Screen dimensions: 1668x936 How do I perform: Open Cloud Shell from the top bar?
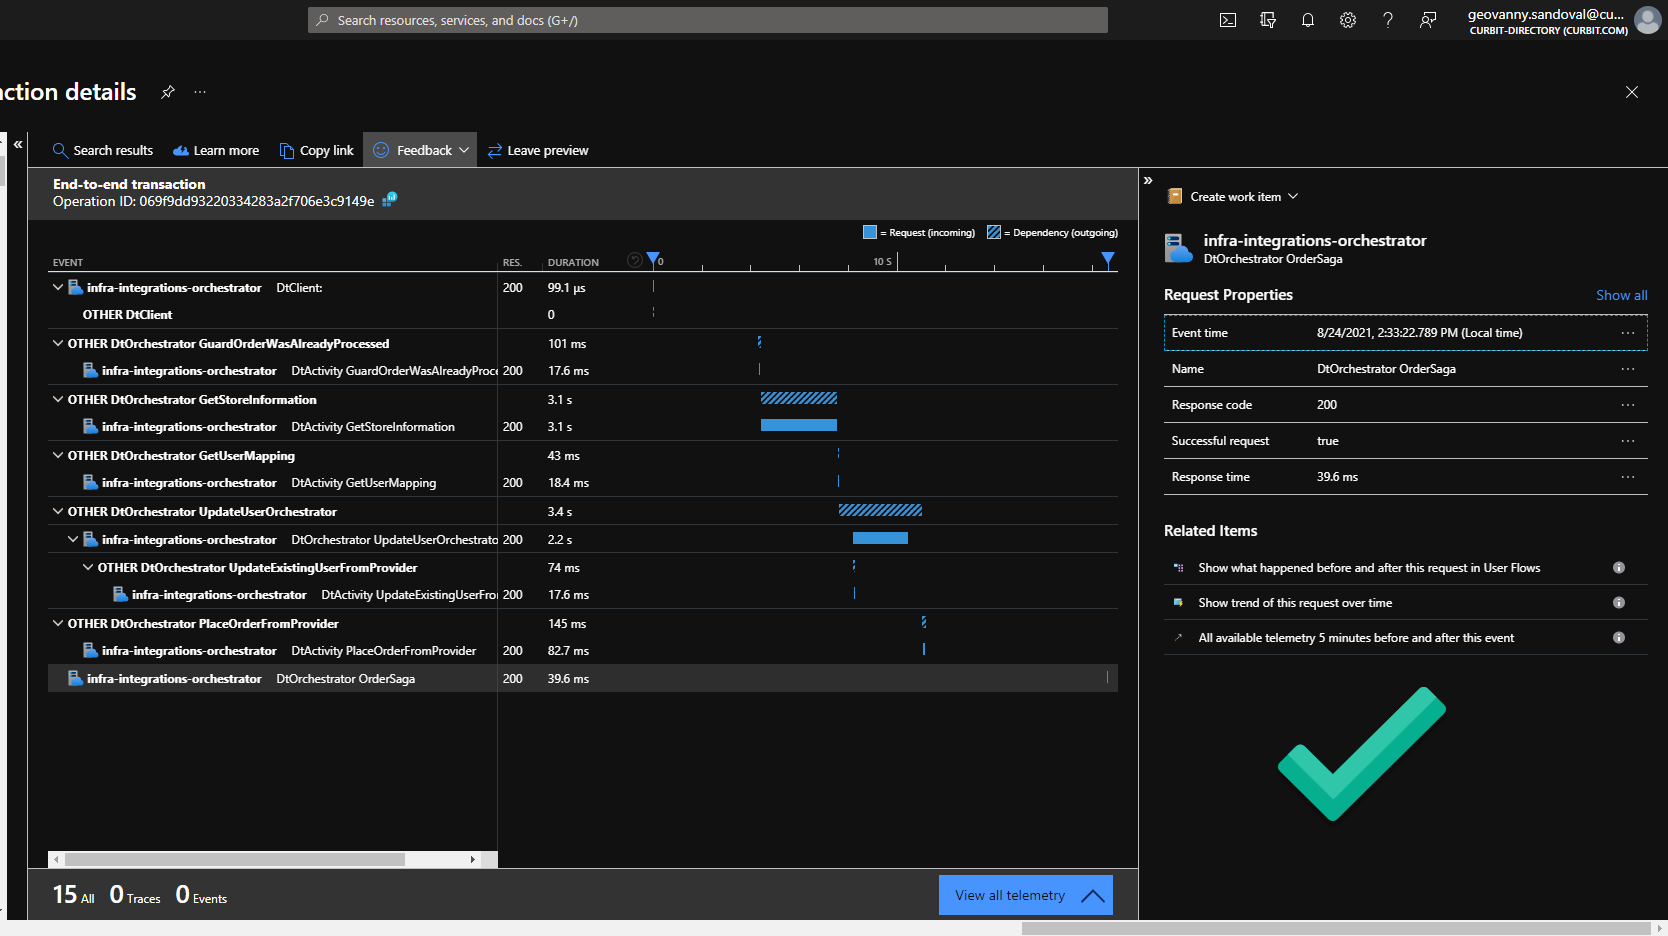point(1227,19)
